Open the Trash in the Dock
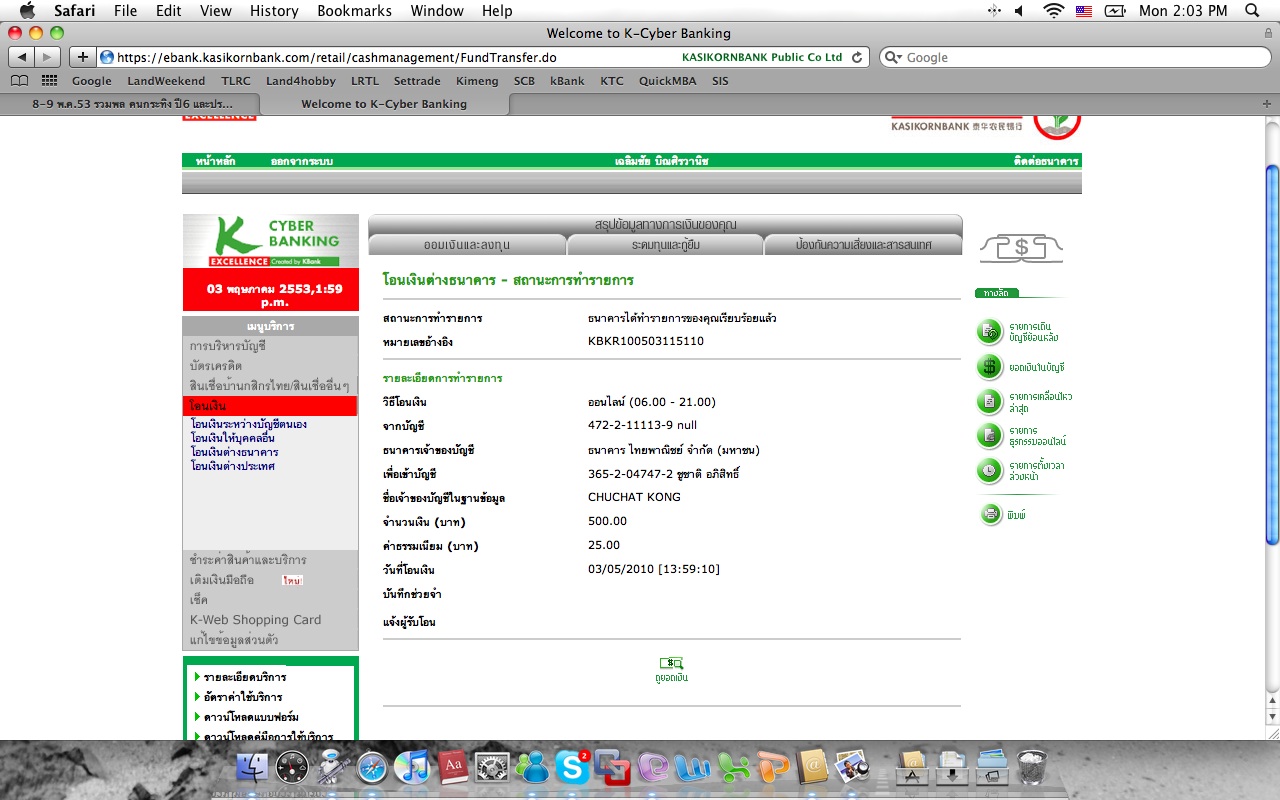 [1031, 767]
